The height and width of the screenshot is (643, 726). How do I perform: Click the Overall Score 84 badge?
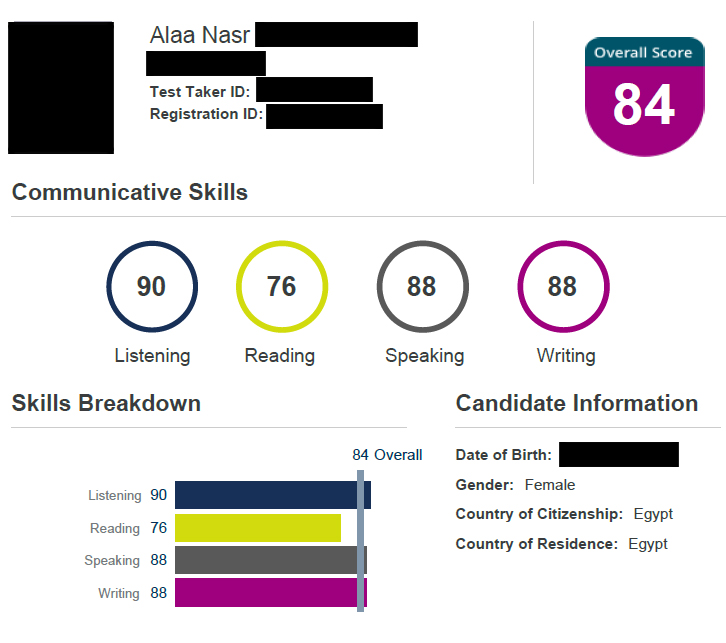(x=644, y=97)
